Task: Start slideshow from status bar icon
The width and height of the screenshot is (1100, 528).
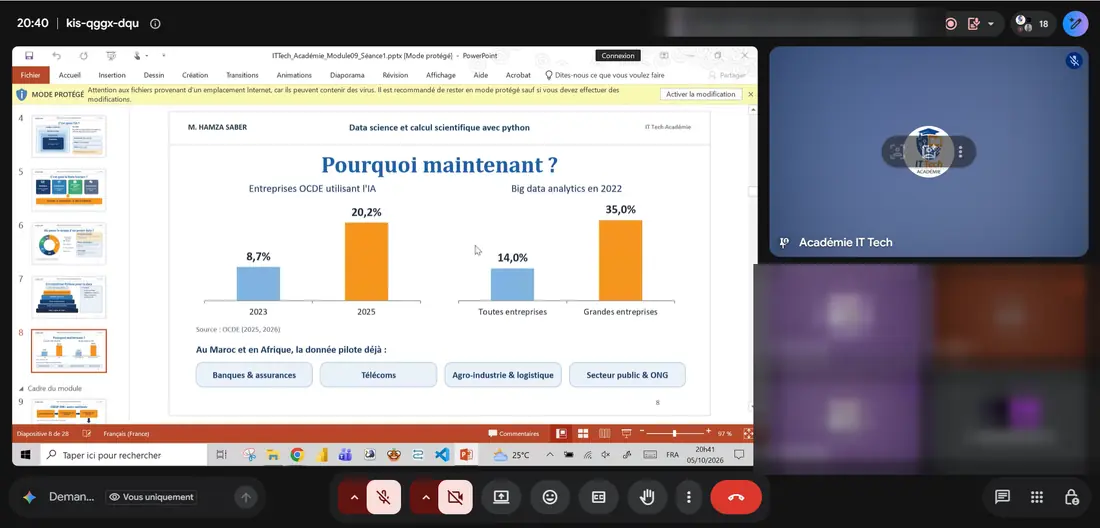Action: tap(626, 433)
